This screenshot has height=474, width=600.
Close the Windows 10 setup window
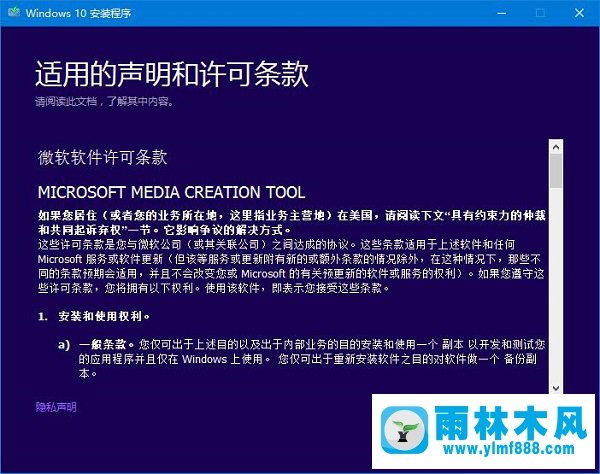(x=579, y=13)
